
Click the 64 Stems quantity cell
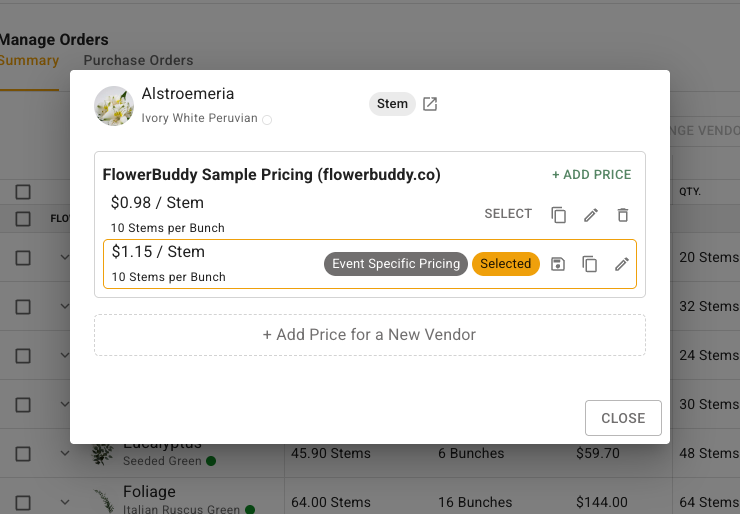pos(709,502)
